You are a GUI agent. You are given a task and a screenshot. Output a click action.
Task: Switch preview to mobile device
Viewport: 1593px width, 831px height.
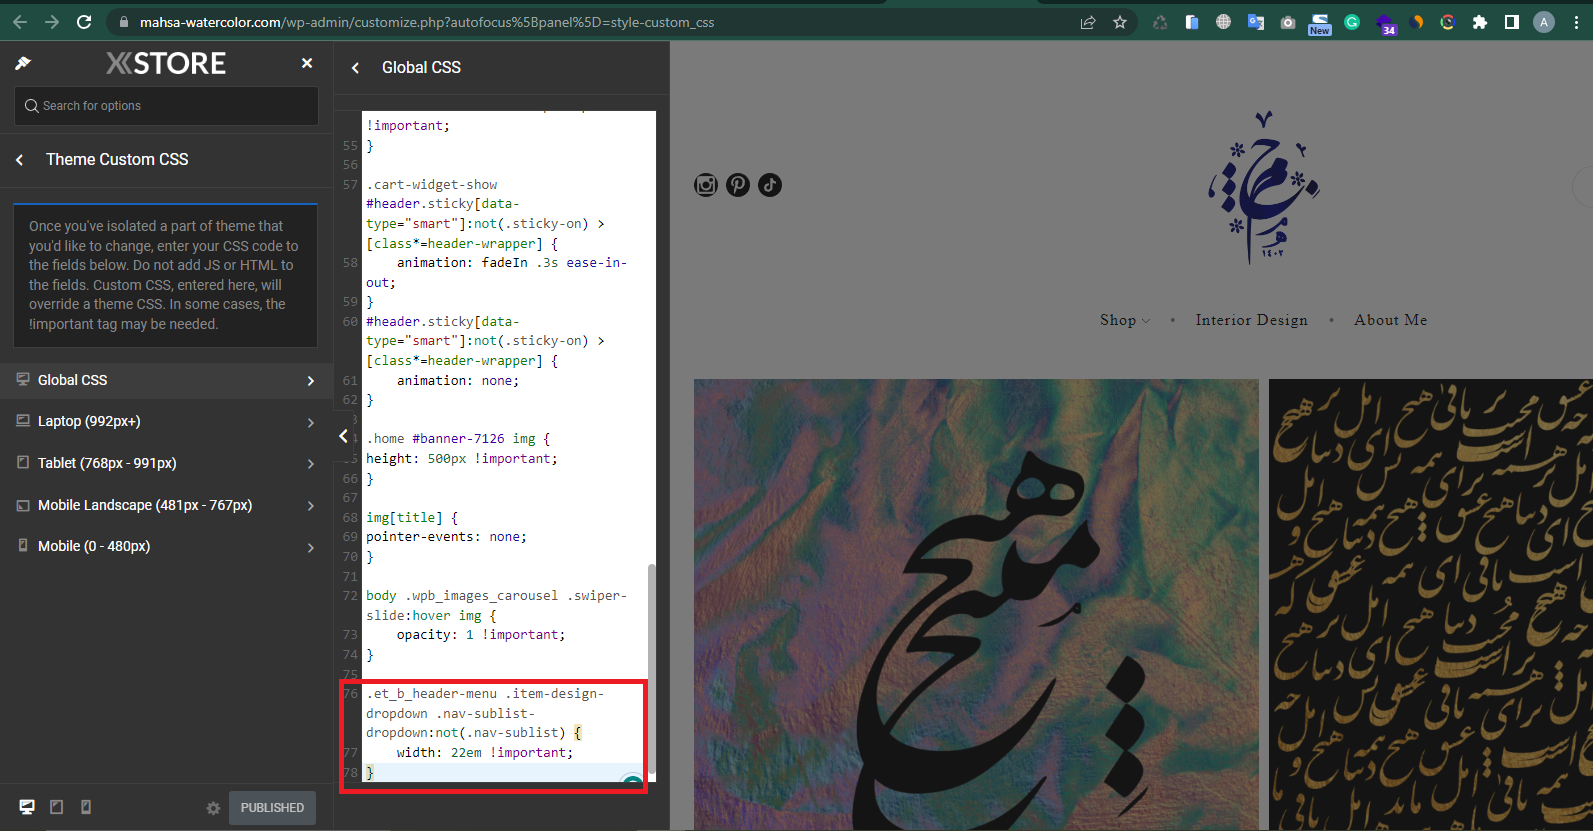[86, 807]
